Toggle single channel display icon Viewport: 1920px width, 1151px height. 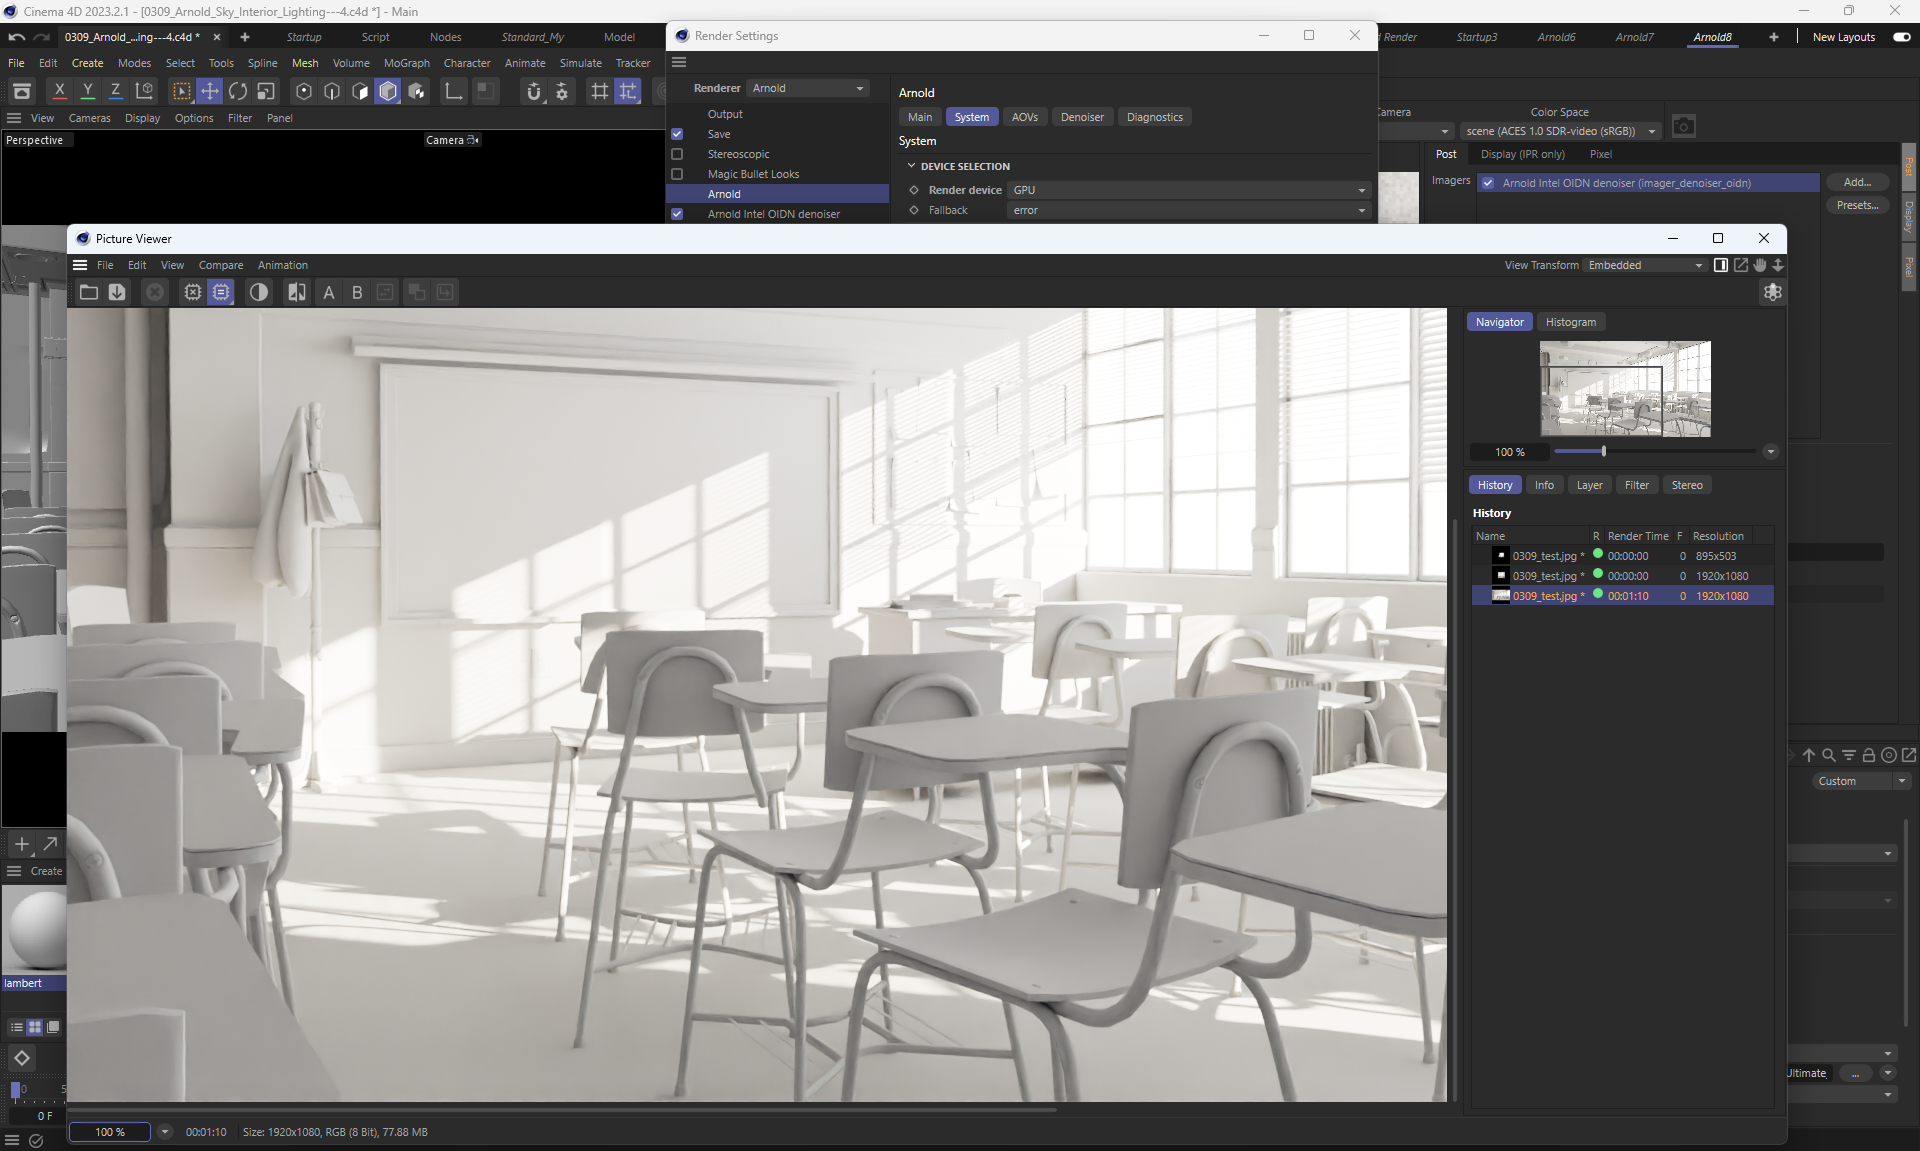(x=259, y=292)
